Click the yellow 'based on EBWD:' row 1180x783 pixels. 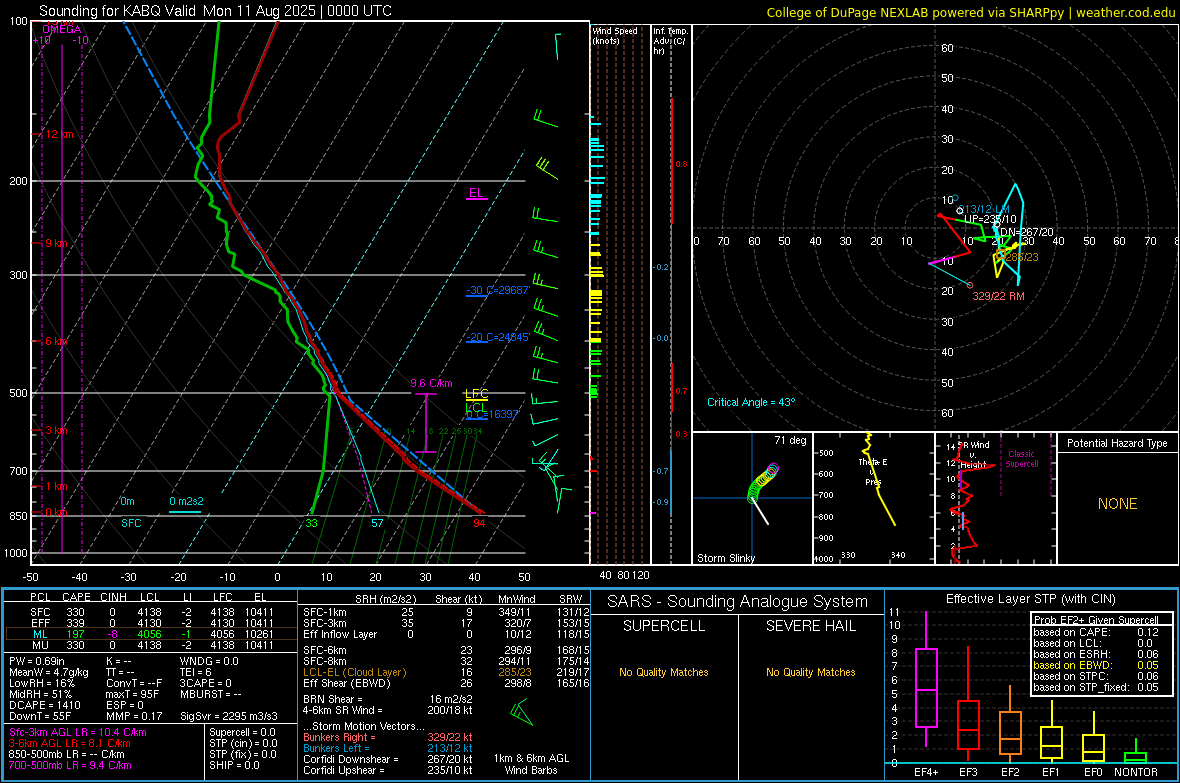point(1096,665)
